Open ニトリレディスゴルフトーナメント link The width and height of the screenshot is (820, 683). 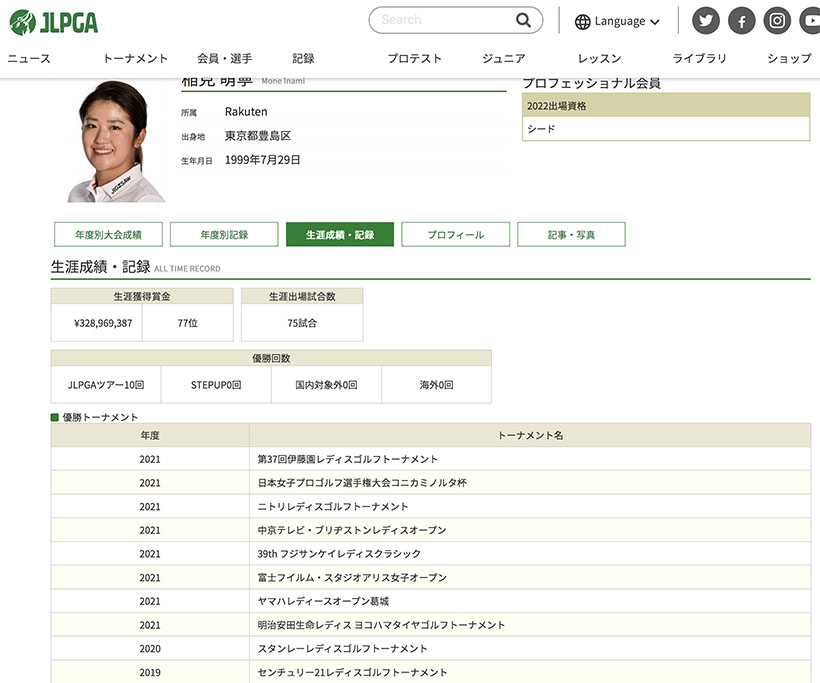333,507
